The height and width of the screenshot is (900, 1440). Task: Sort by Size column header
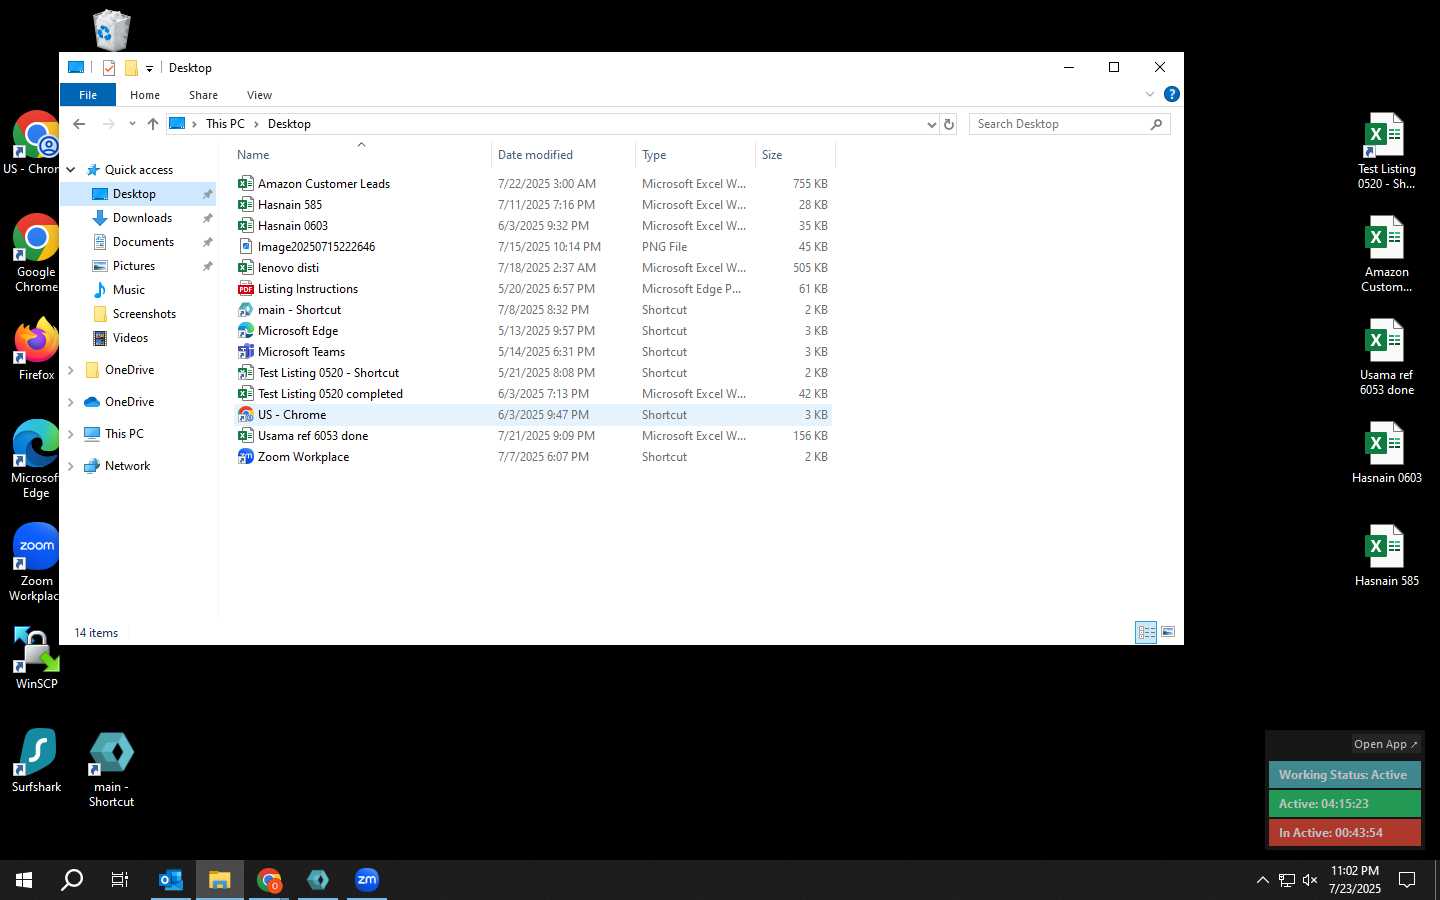pyautogui.click(x=795, y=155)
